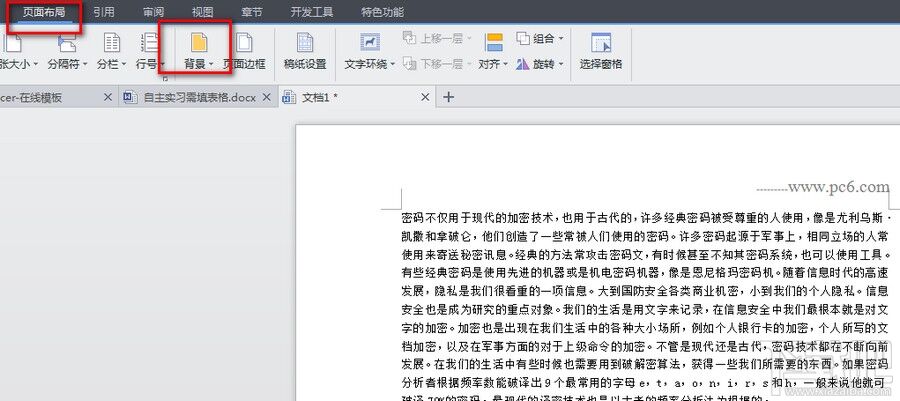Image resolution: width=900 pixels, height=401 pixels.
Task: Expand the 纸张大小 dropdown arrow
Action: (36, 64)
